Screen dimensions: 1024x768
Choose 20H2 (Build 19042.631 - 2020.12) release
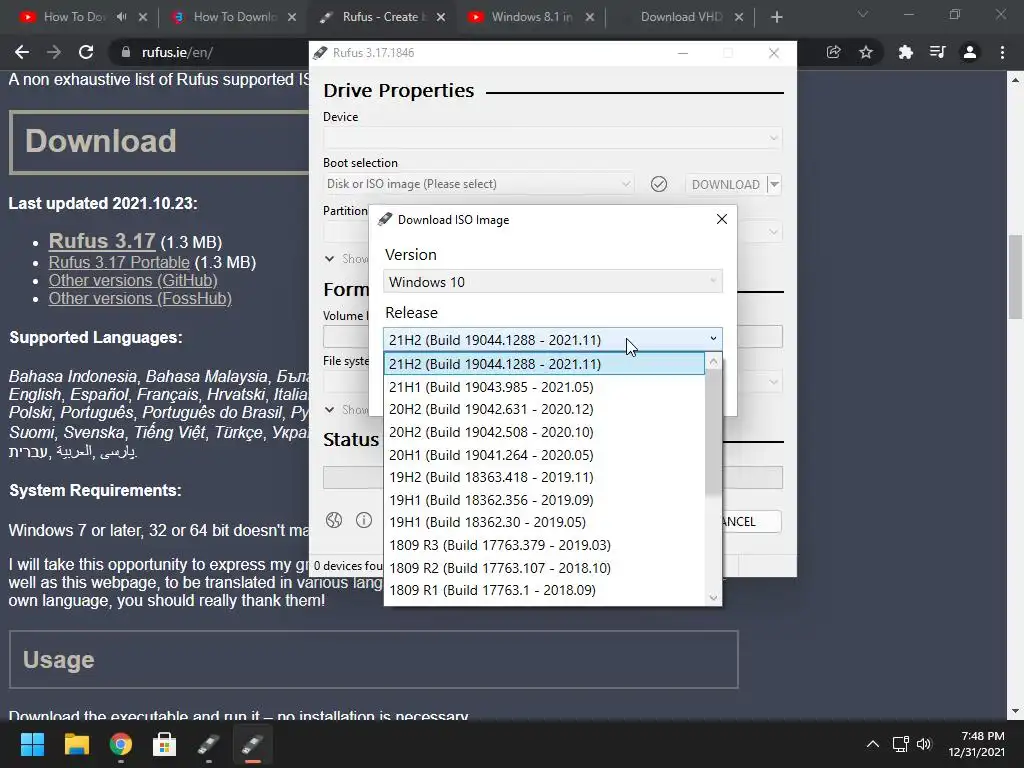coord(544,409)
